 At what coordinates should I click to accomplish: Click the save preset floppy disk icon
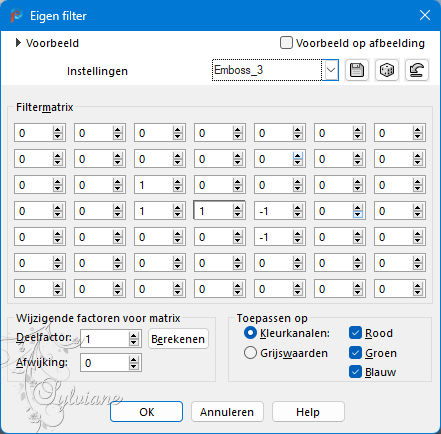[357, 70]
